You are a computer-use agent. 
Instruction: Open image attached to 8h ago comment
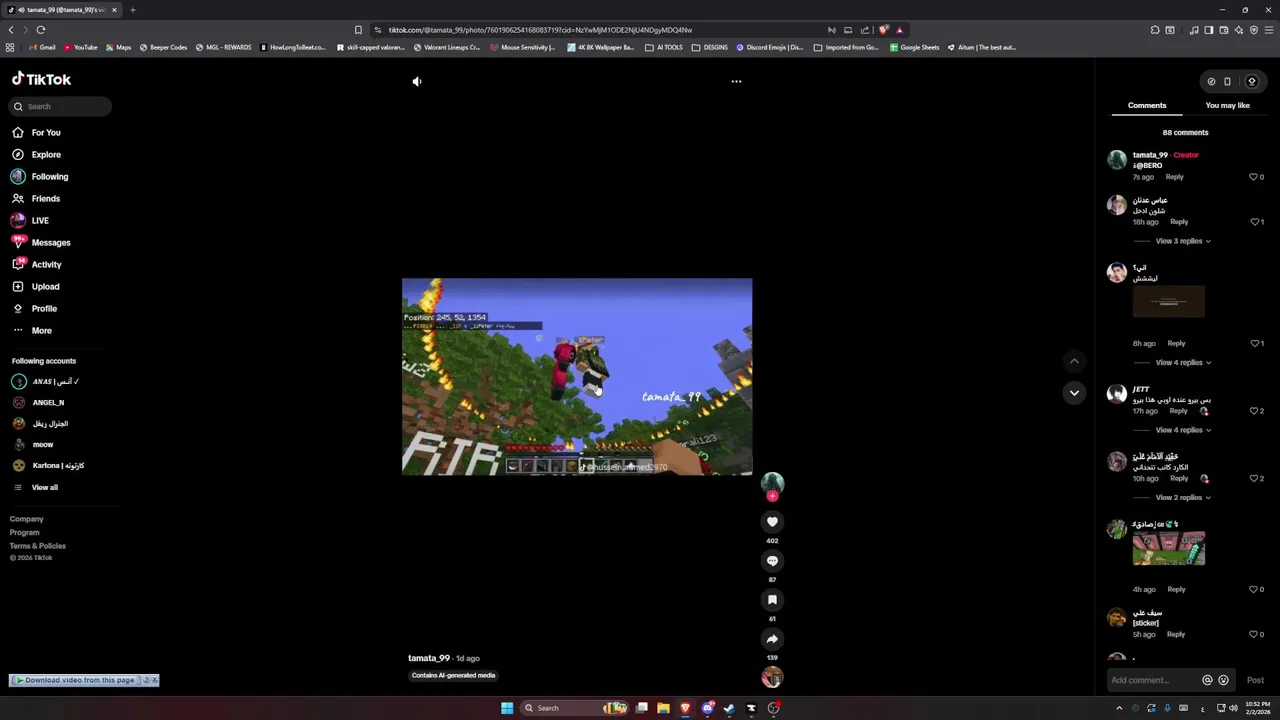click(1168, 301)
